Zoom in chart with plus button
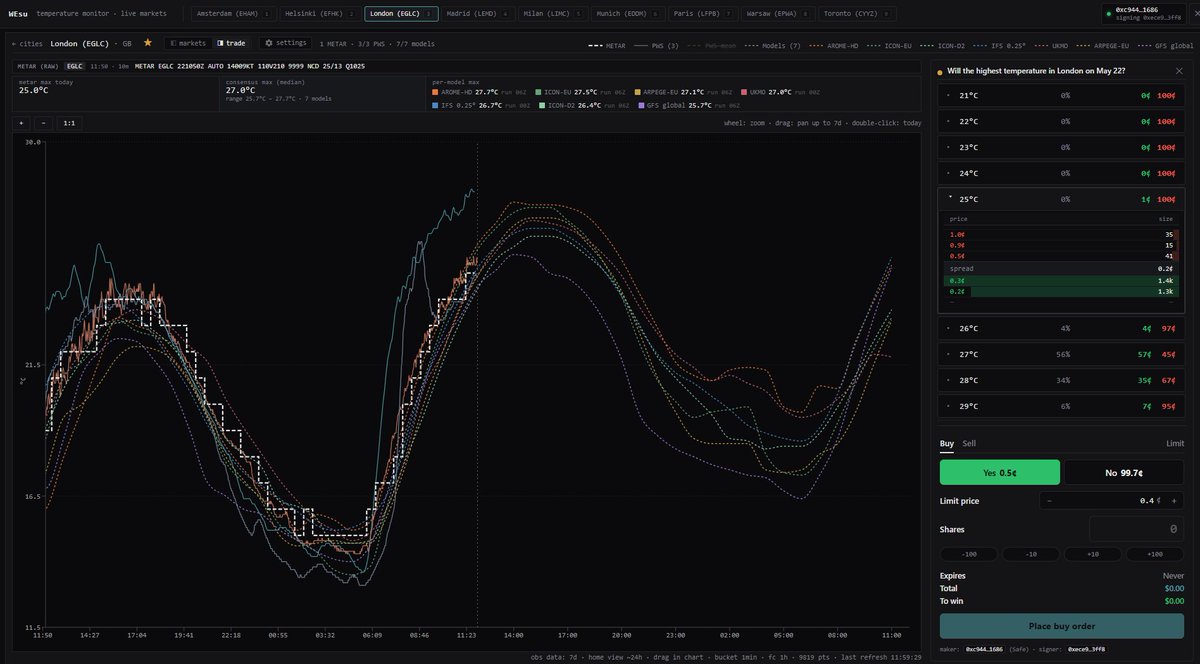The width and height of the screenshot is (1200, 664). point(21,123)
